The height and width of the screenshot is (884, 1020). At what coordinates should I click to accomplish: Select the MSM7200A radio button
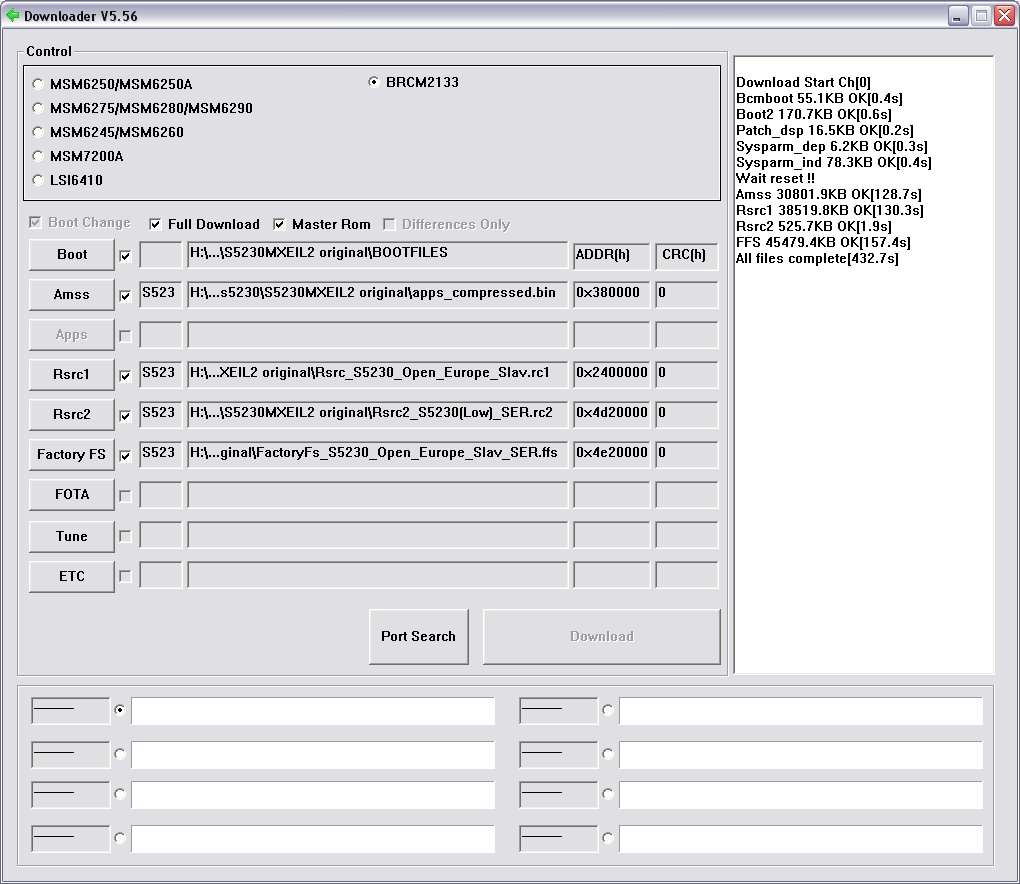pyautogui.click(x=38, y=157)
